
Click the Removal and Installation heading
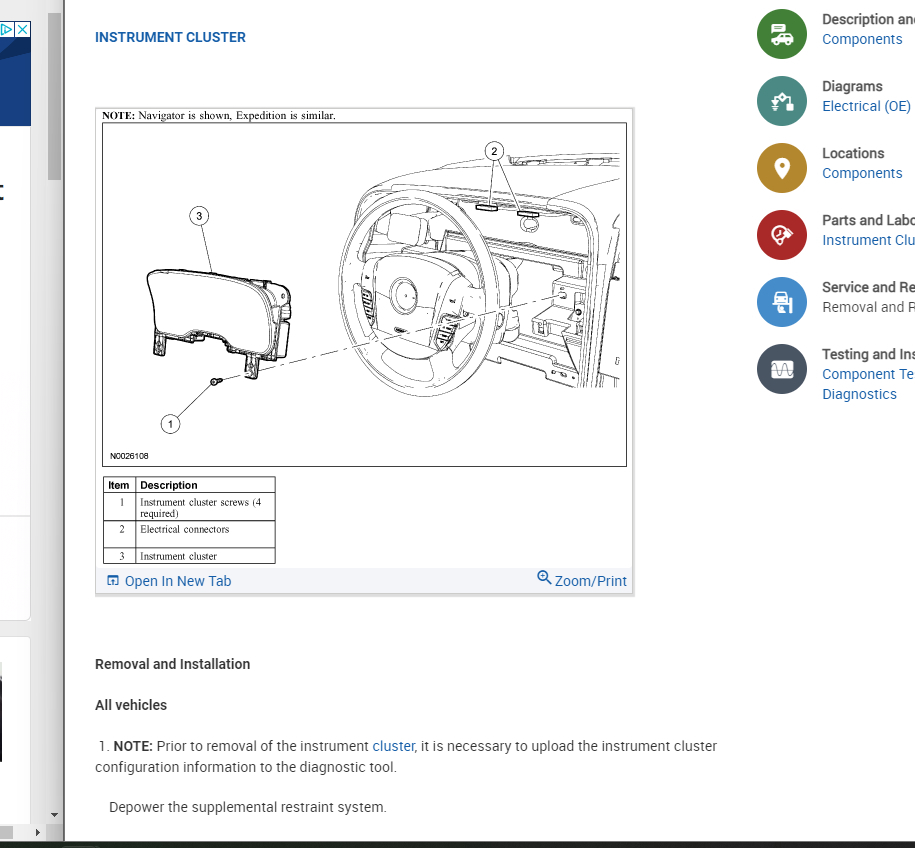pos(173,664)
